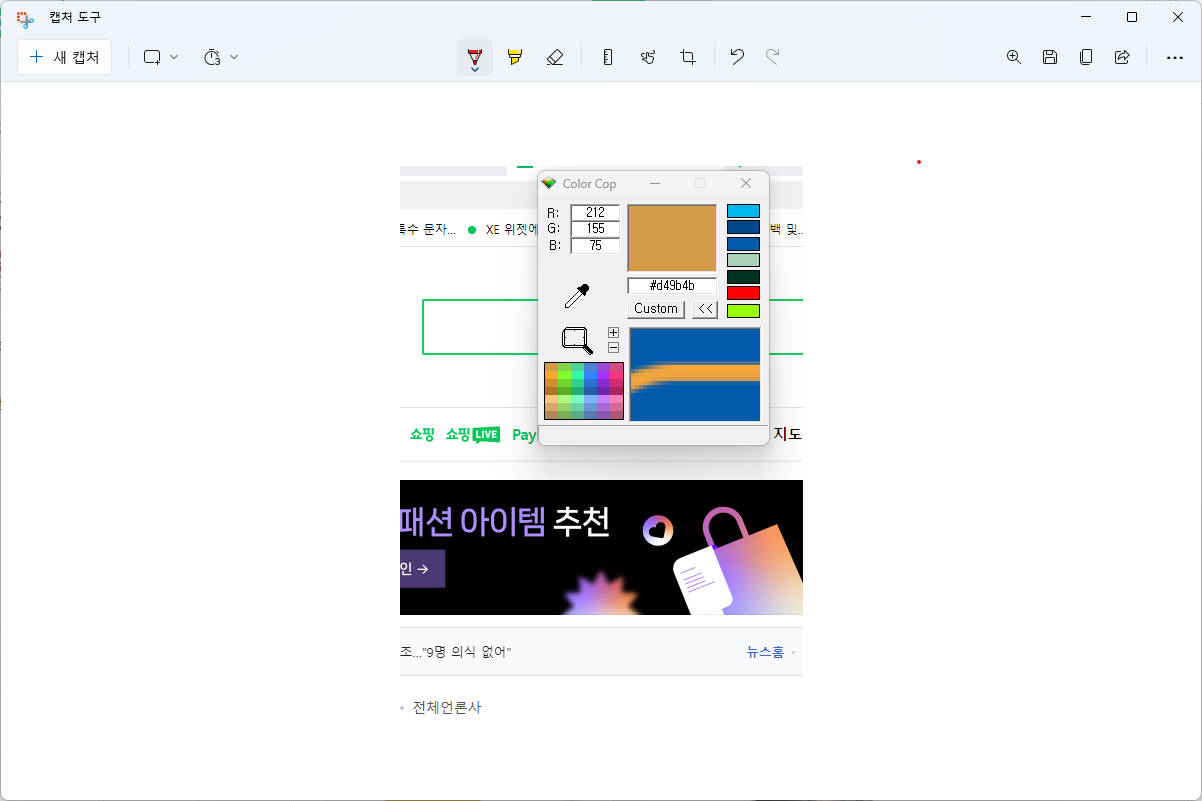Undo the last edit

tap(737, 57)
